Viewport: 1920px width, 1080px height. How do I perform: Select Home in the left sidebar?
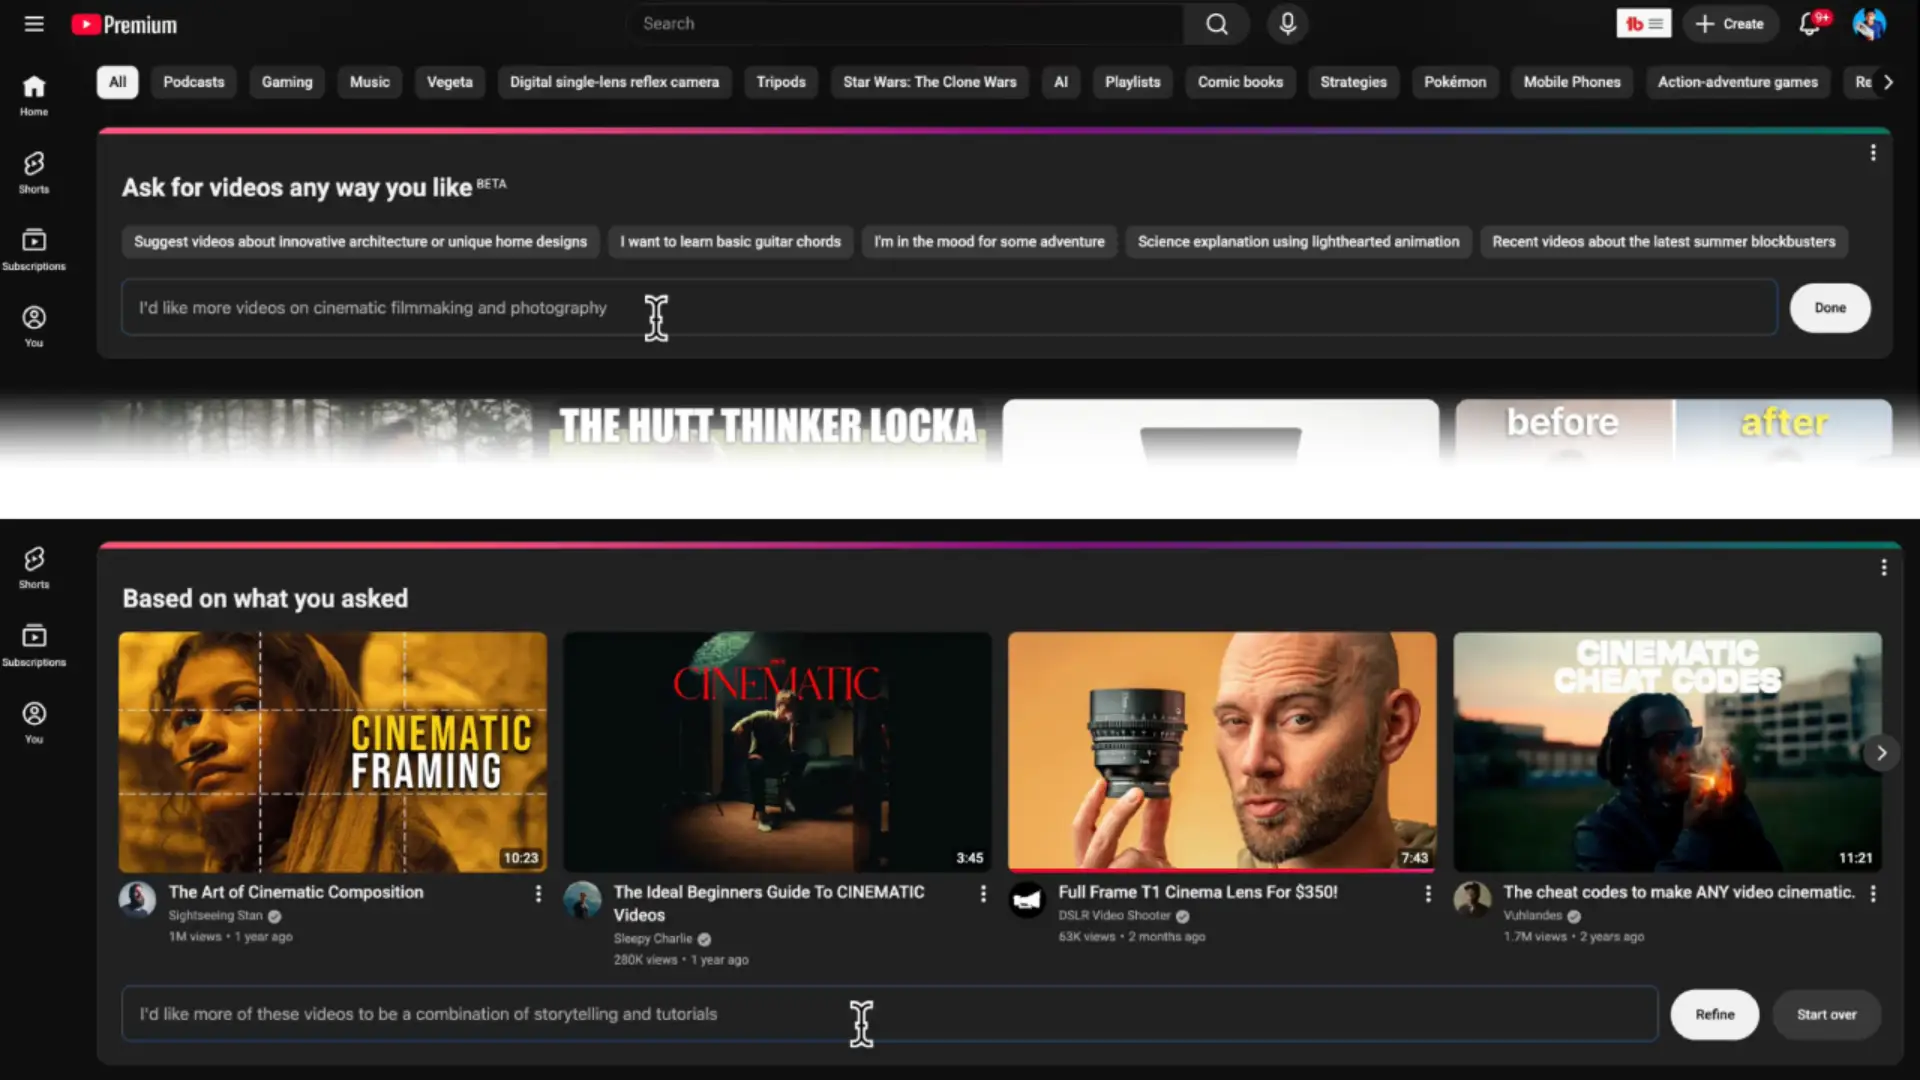[x=33, y=94]
